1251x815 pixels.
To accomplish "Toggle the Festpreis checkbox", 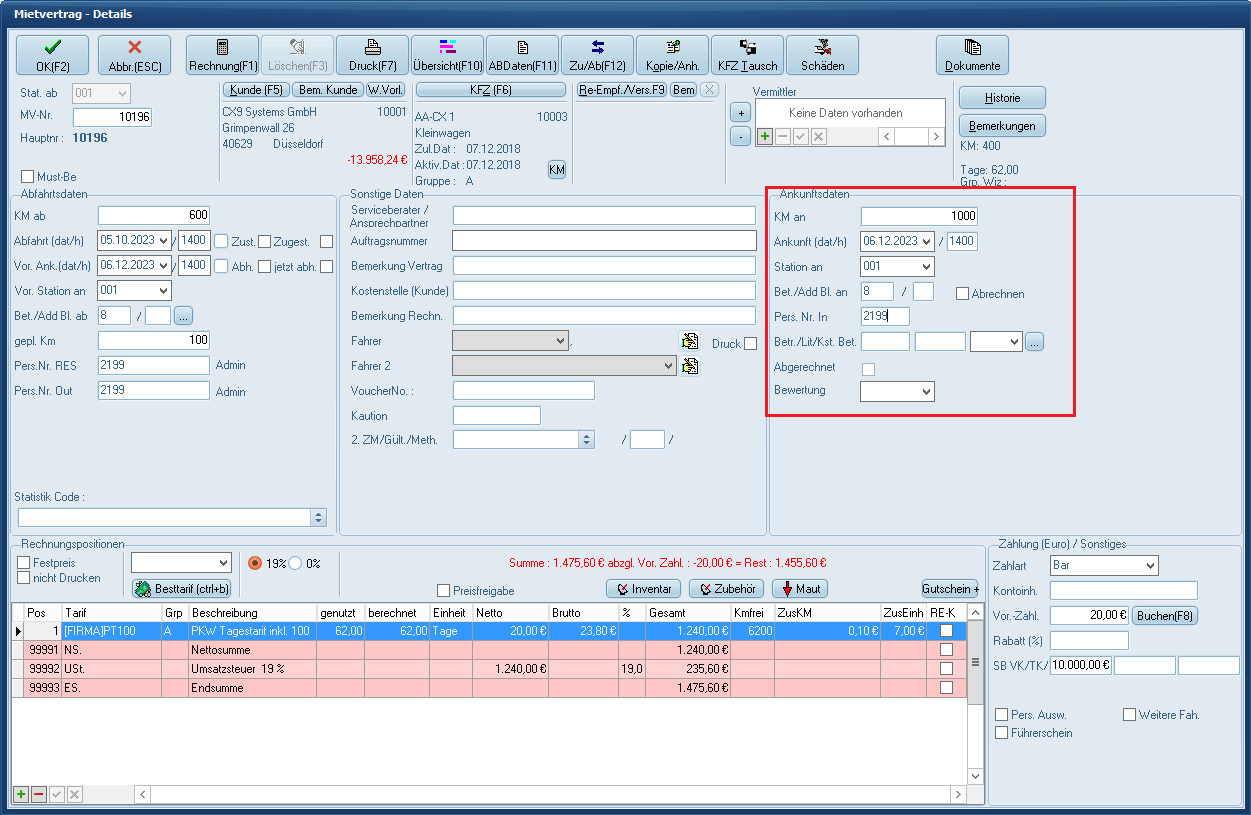I will [x=24, y=563].
